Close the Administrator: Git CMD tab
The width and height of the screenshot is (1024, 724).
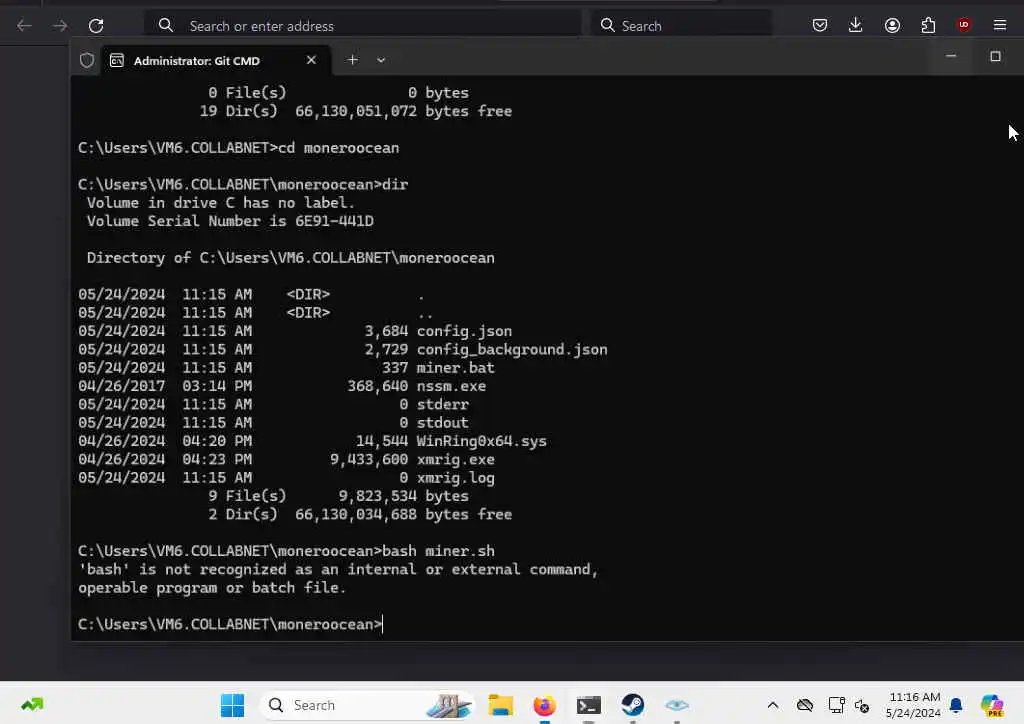point(312,60)
